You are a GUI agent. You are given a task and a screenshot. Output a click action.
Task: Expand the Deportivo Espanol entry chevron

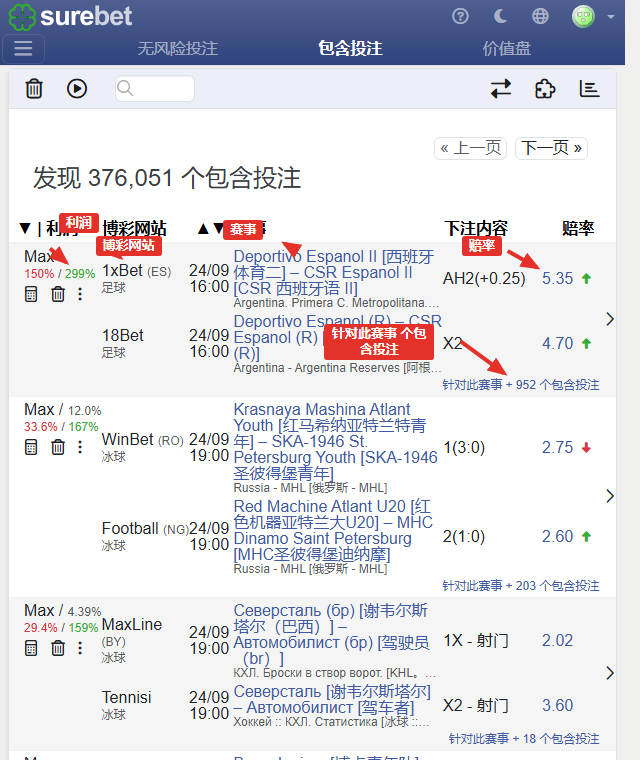[x=610, y=319]
